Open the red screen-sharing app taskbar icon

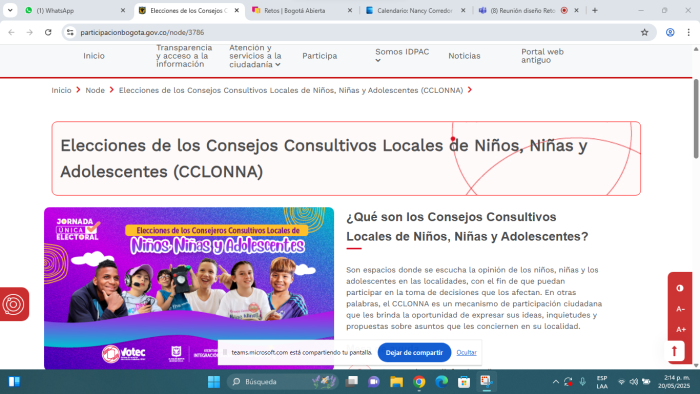486,382
